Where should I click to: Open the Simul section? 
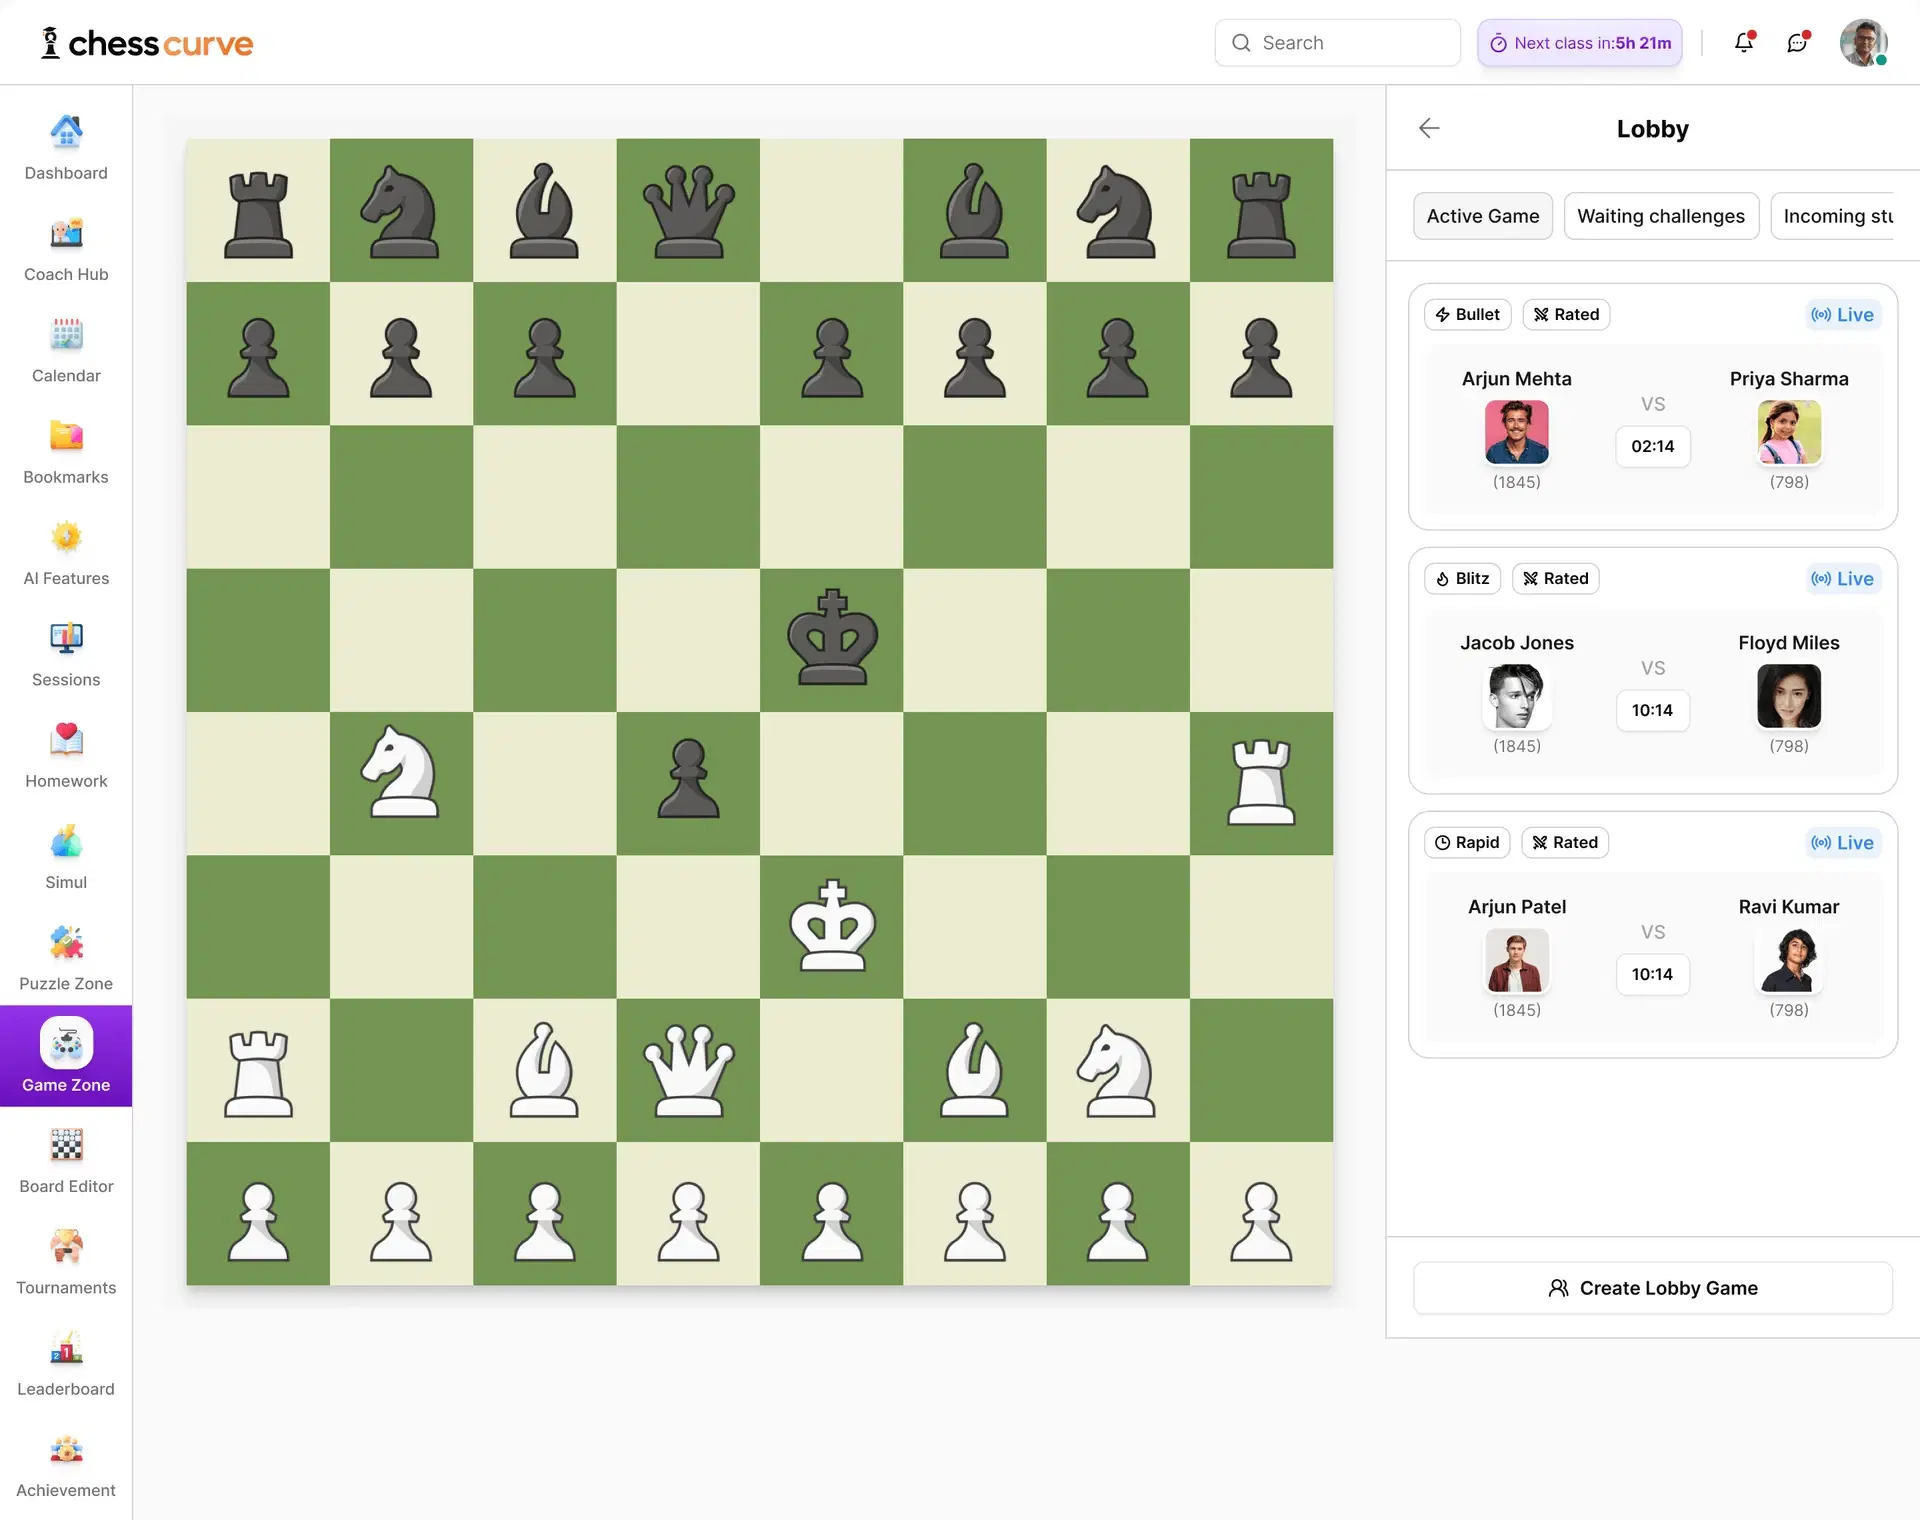click(66, 857)
